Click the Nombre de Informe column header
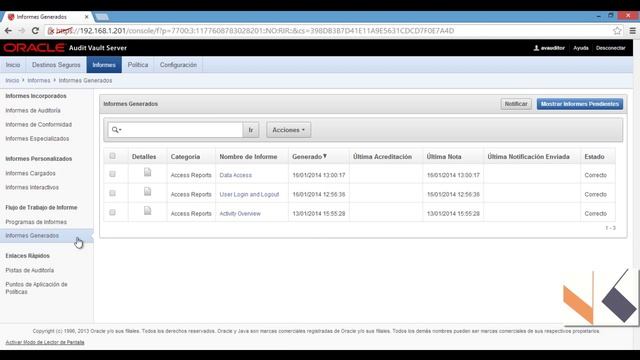 [x=248, y=157]
